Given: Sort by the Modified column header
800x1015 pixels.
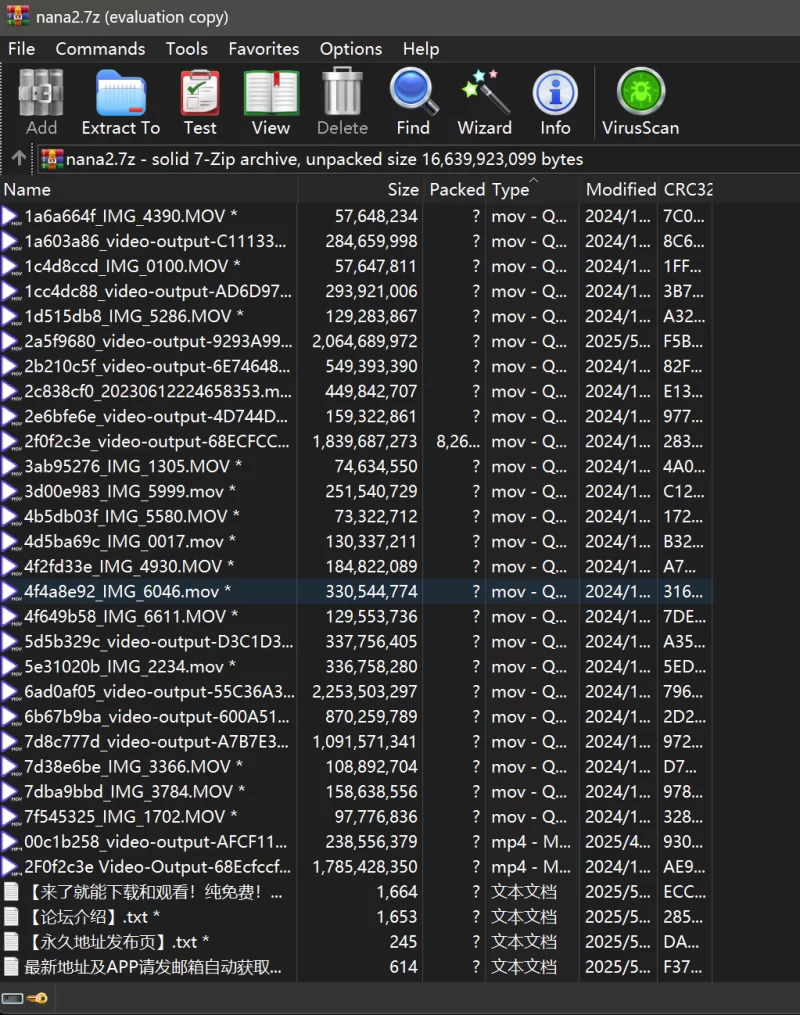Looking at the screenshot, I should [620, 190].
